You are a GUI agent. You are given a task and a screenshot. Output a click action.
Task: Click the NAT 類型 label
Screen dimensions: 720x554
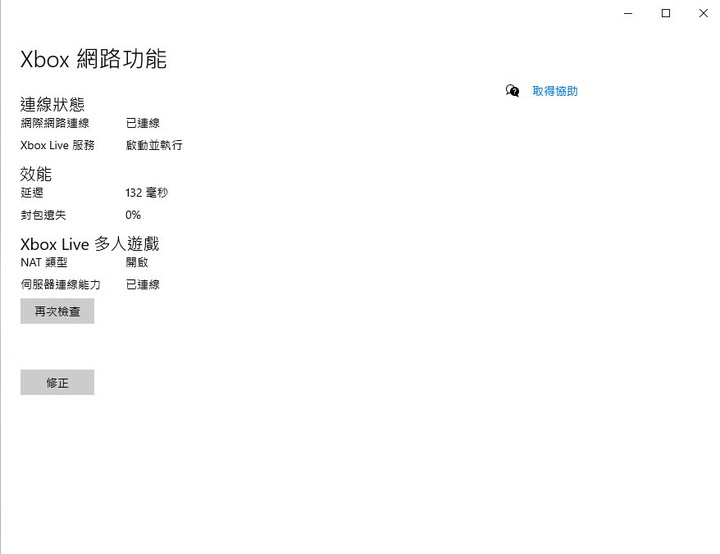[44, 262]
